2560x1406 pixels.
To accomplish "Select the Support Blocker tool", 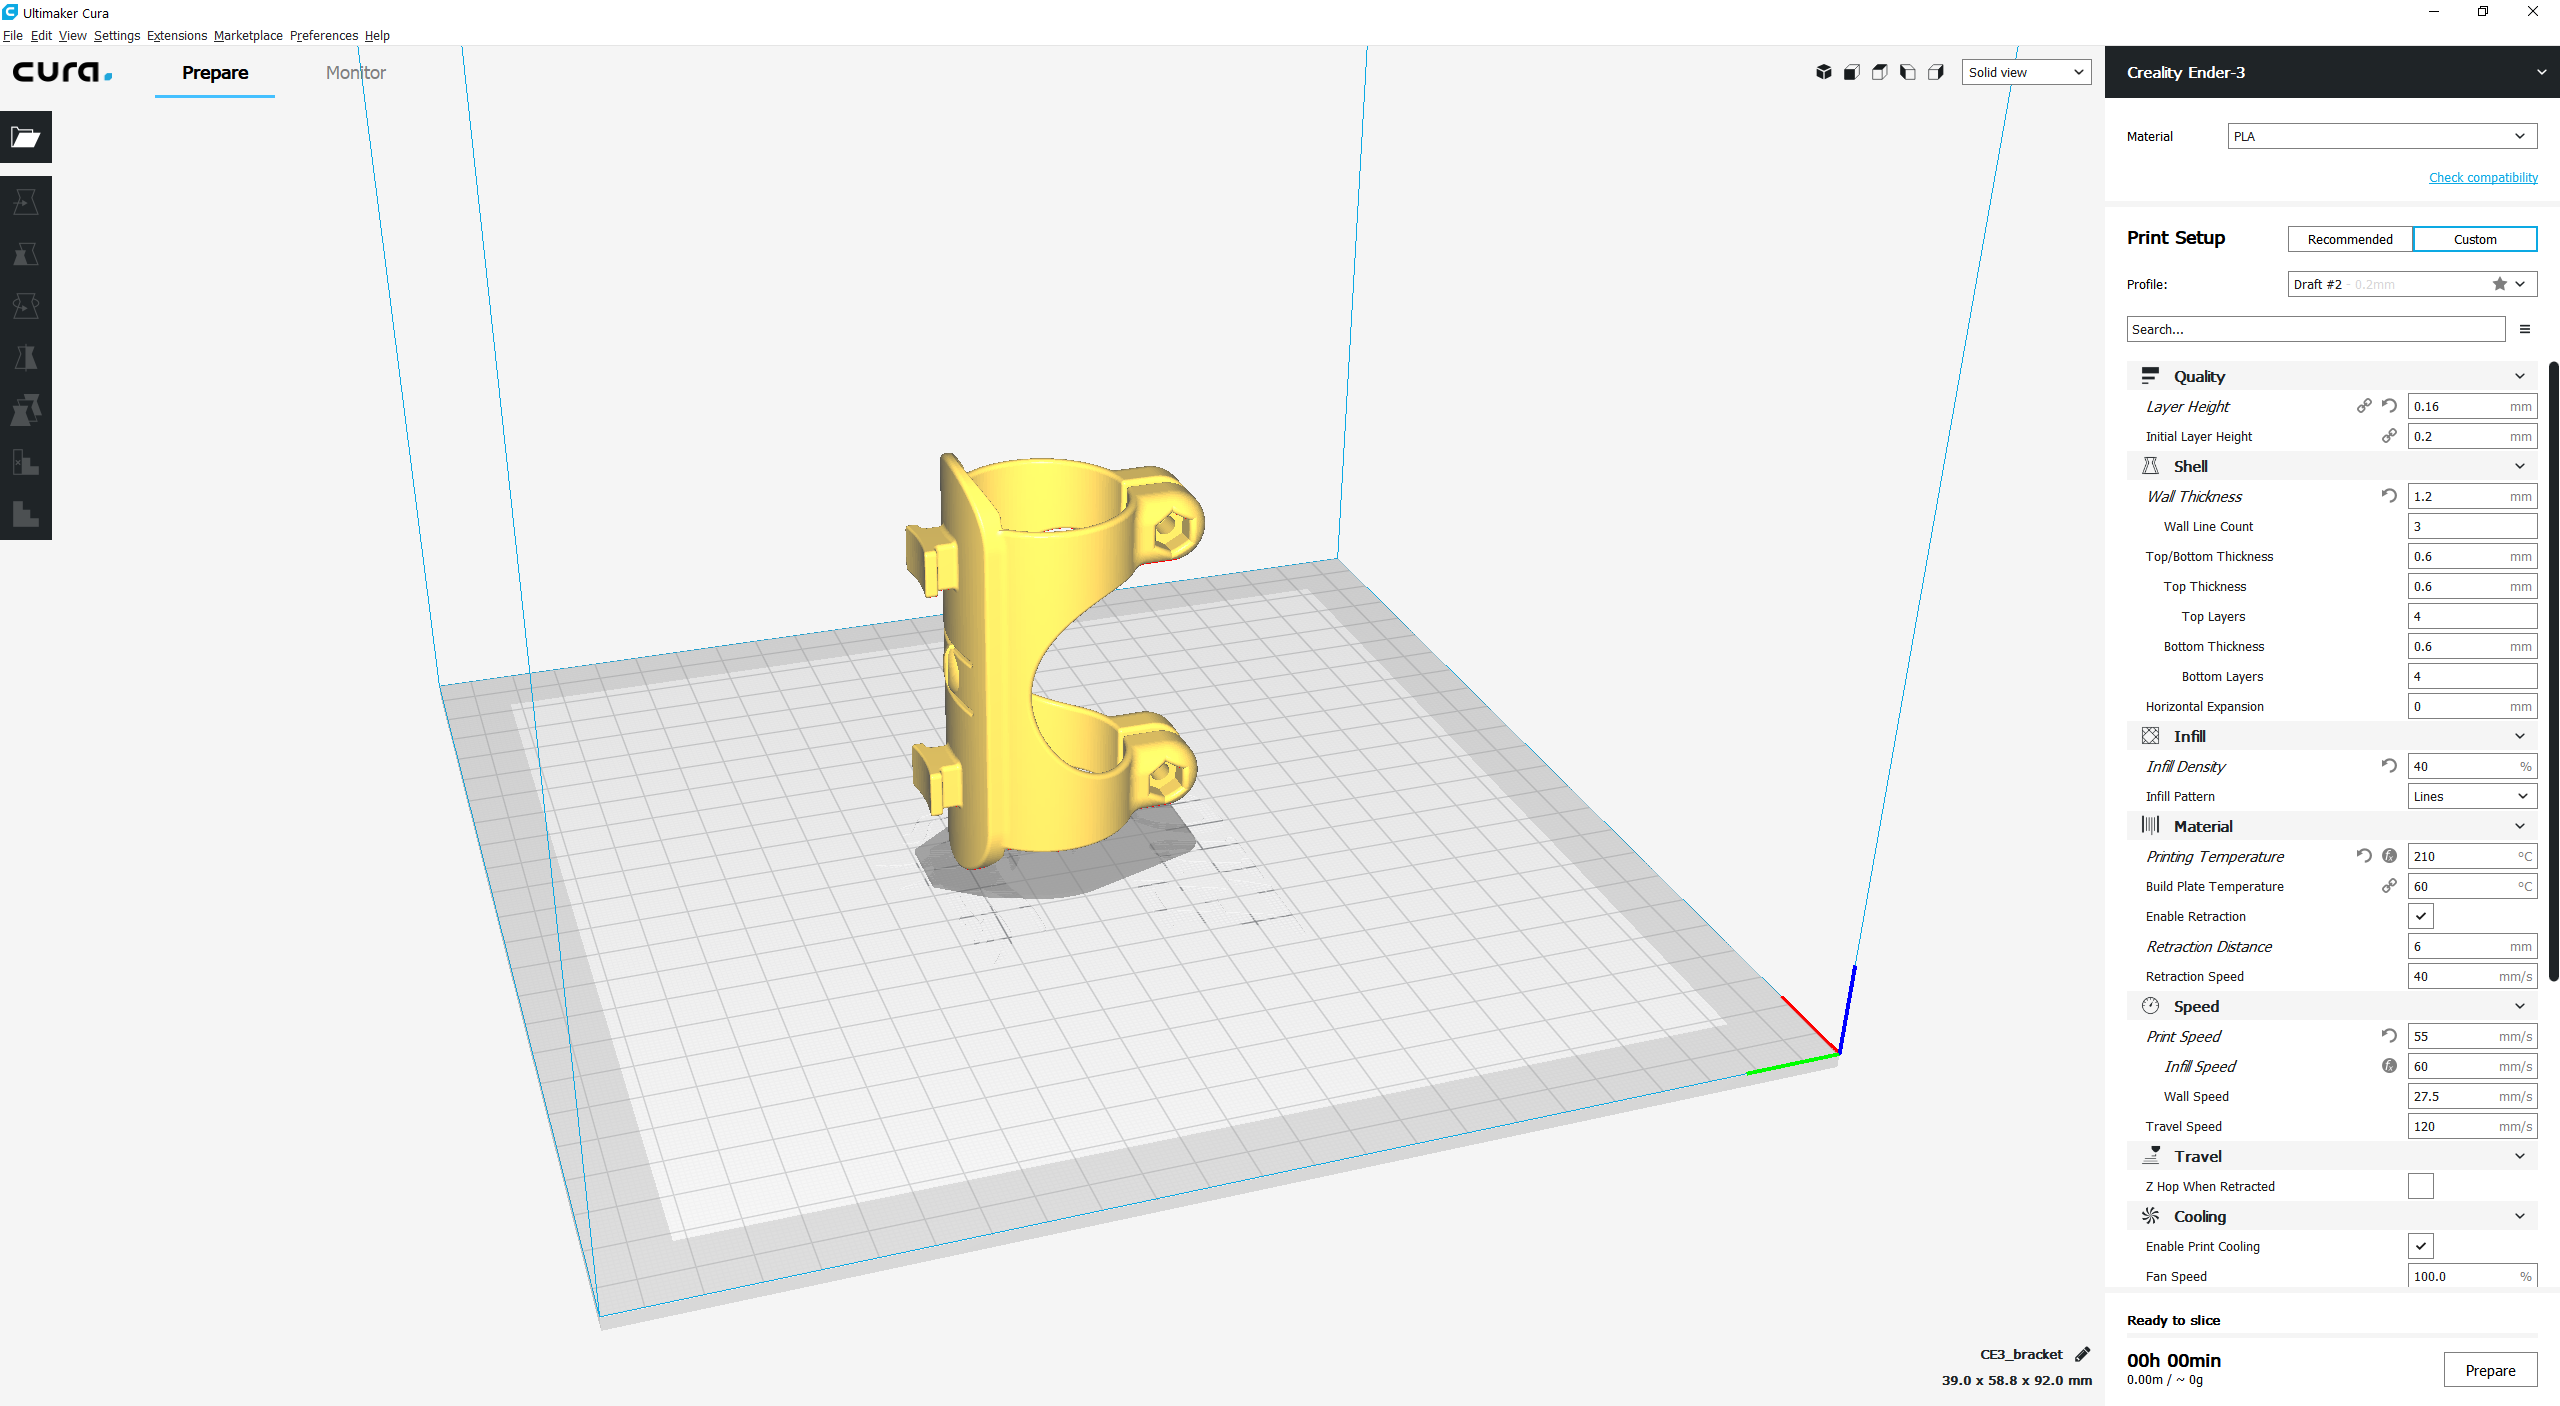I will 26,463.
